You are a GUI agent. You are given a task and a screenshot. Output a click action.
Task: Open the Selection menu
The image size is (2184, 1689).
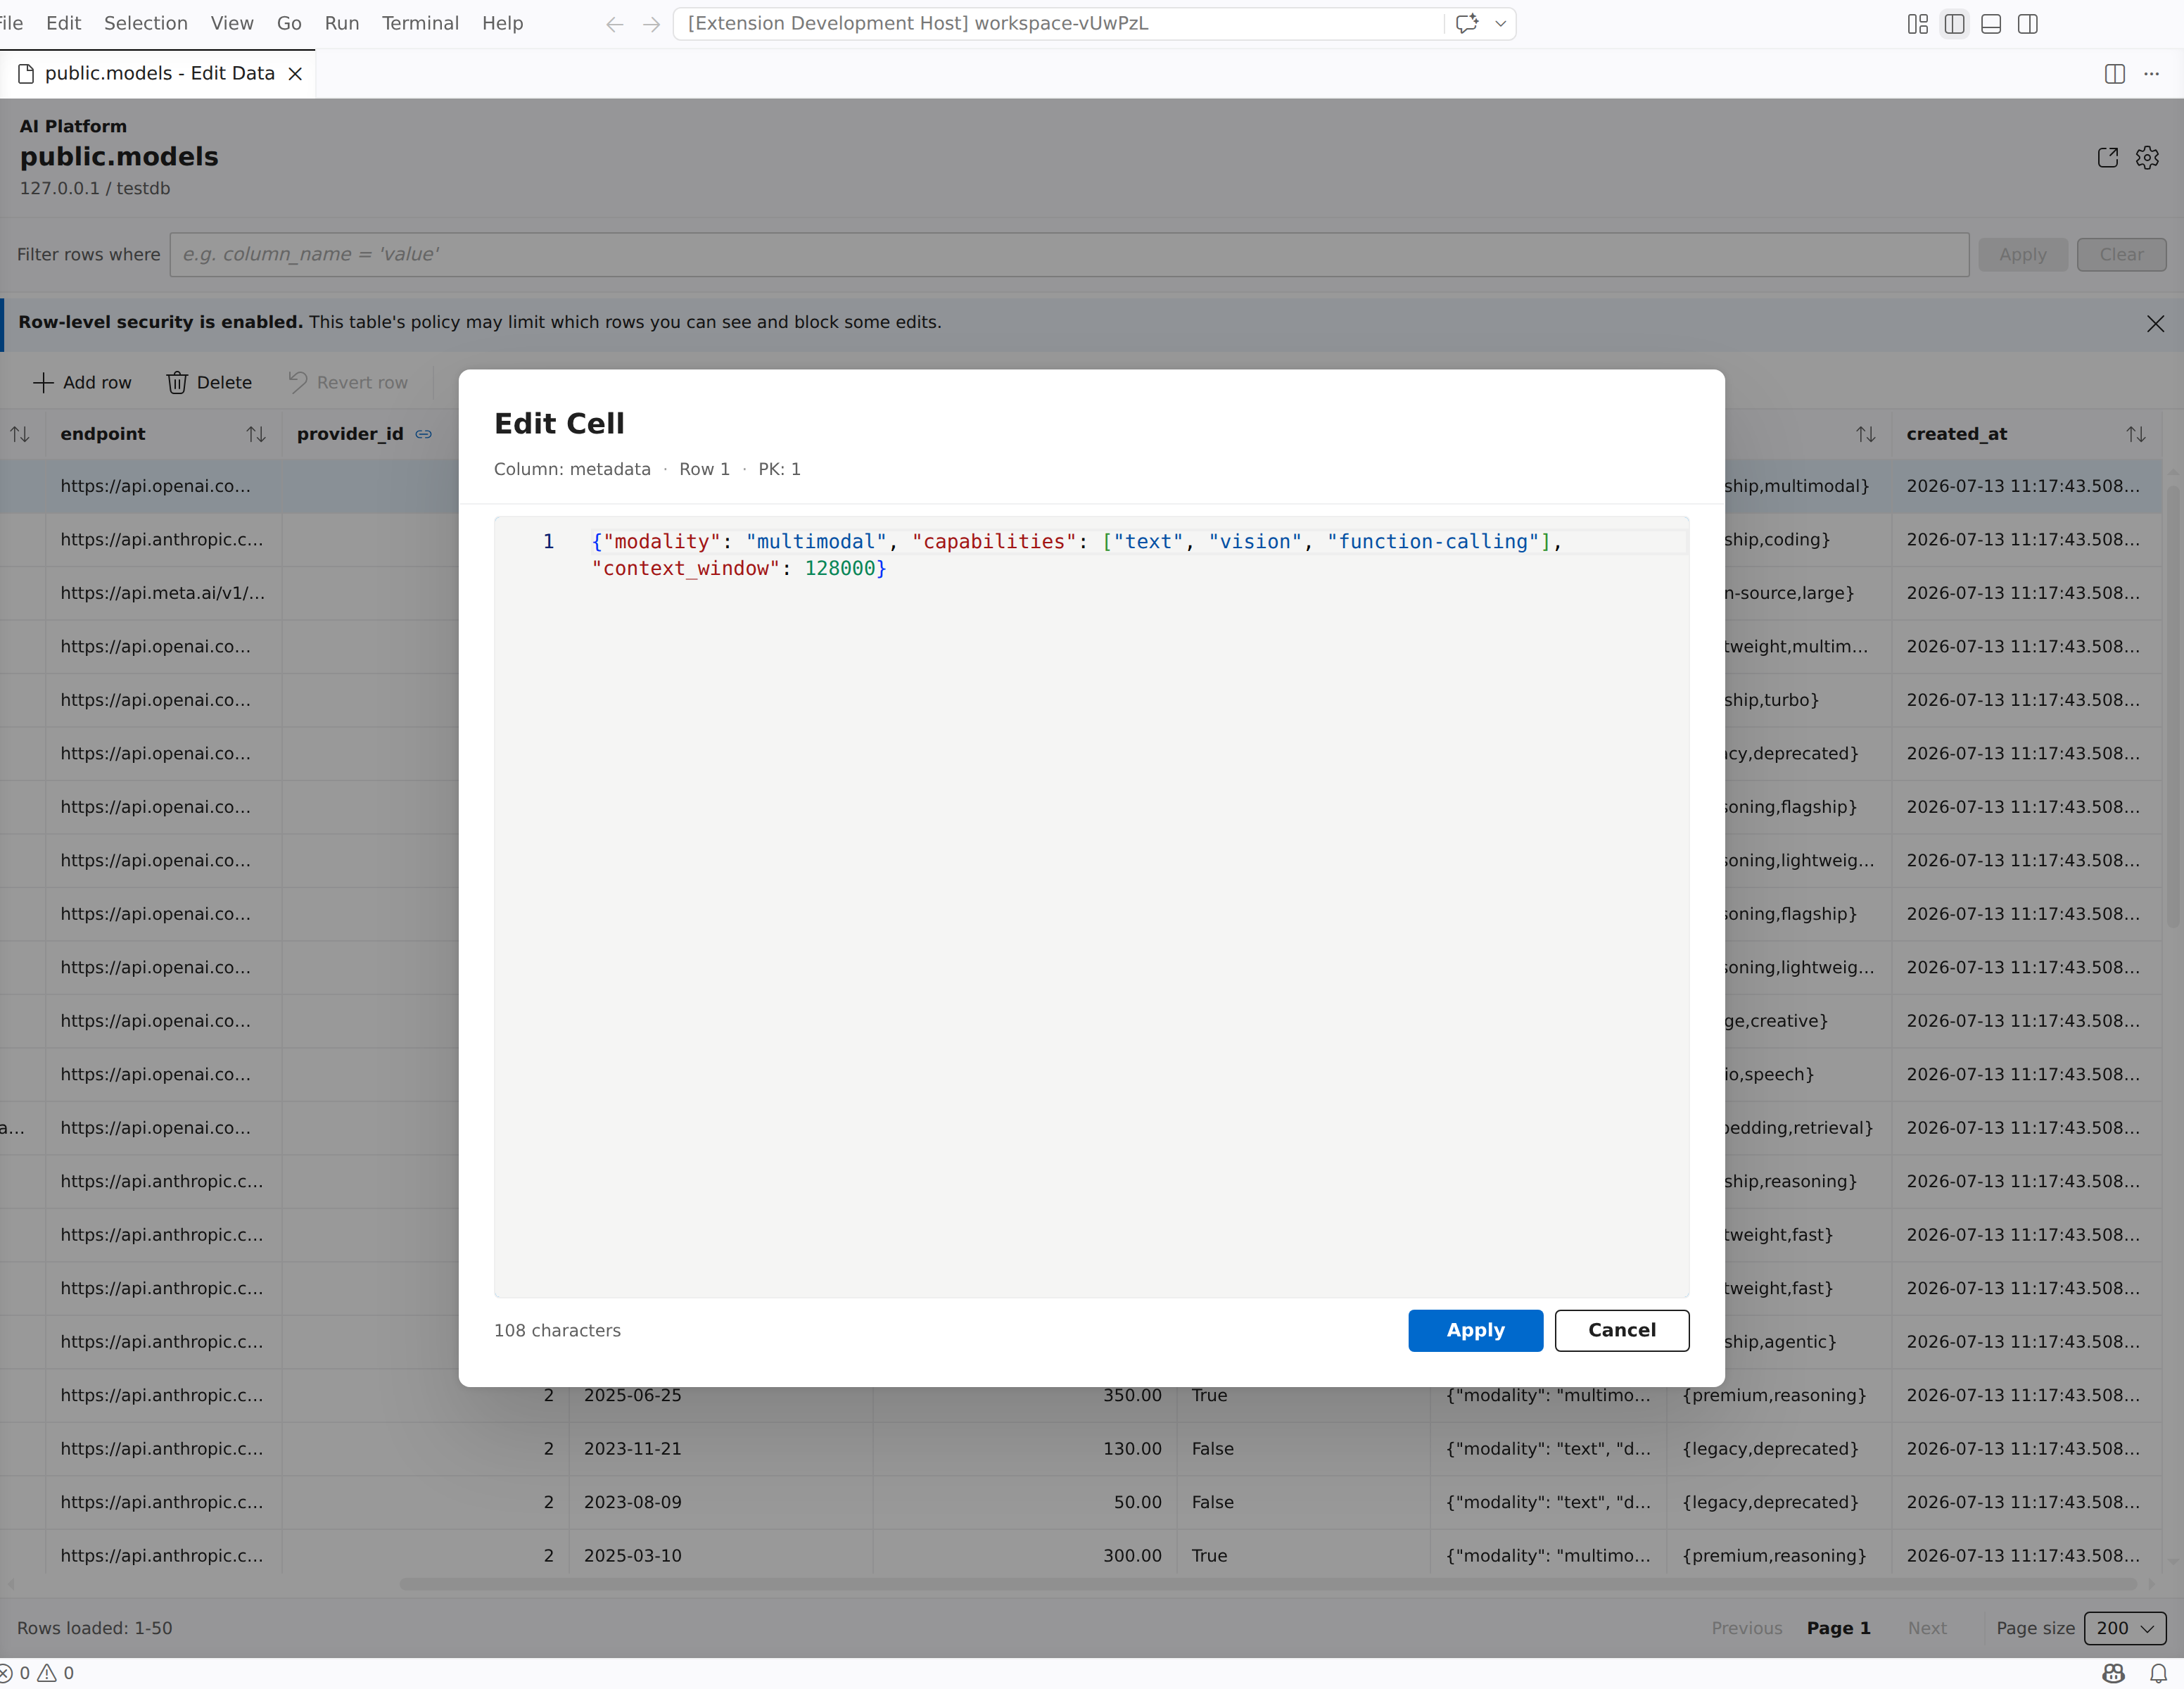click(x=146, y=23)
